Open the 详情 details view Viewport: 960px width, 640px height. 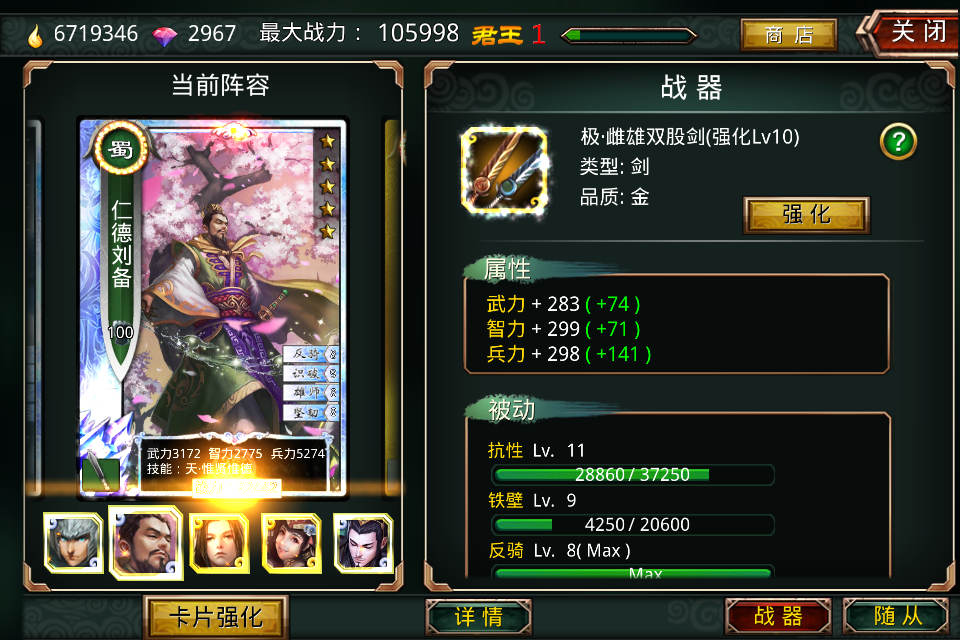(478, 617)
